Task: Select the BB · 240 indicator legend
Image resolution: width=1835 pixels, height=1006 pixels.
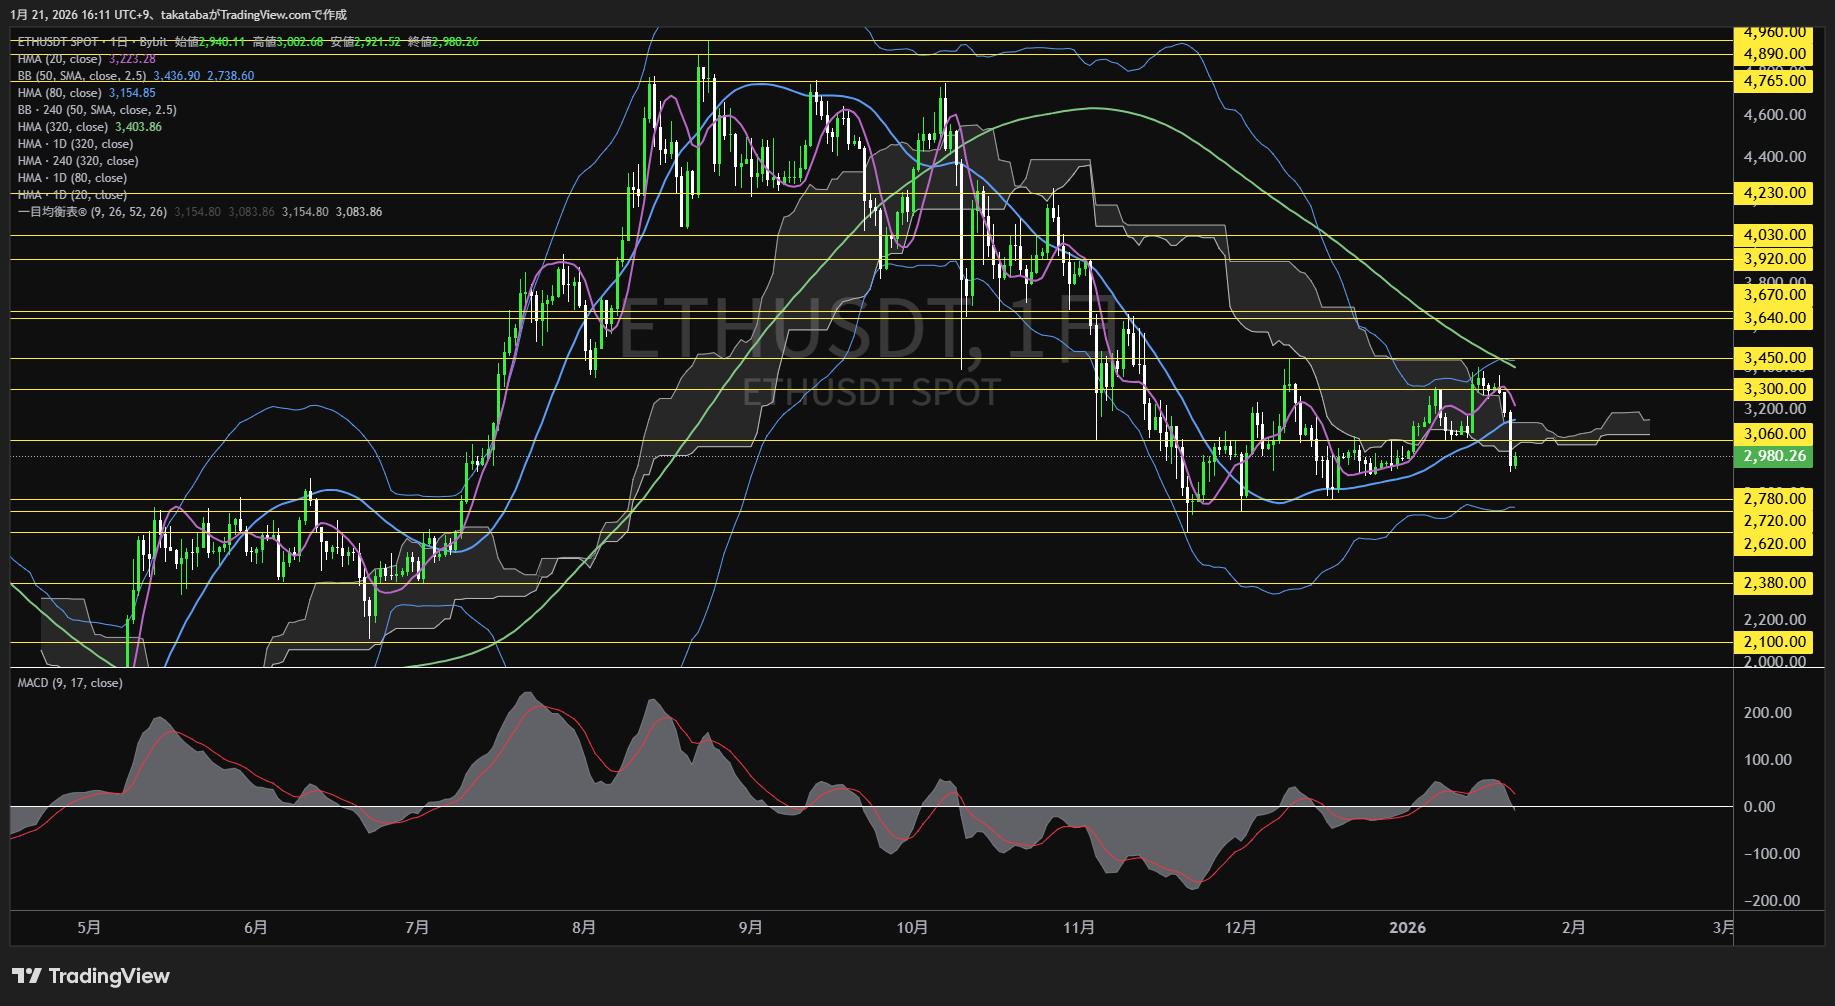Action: click(97, 110)
